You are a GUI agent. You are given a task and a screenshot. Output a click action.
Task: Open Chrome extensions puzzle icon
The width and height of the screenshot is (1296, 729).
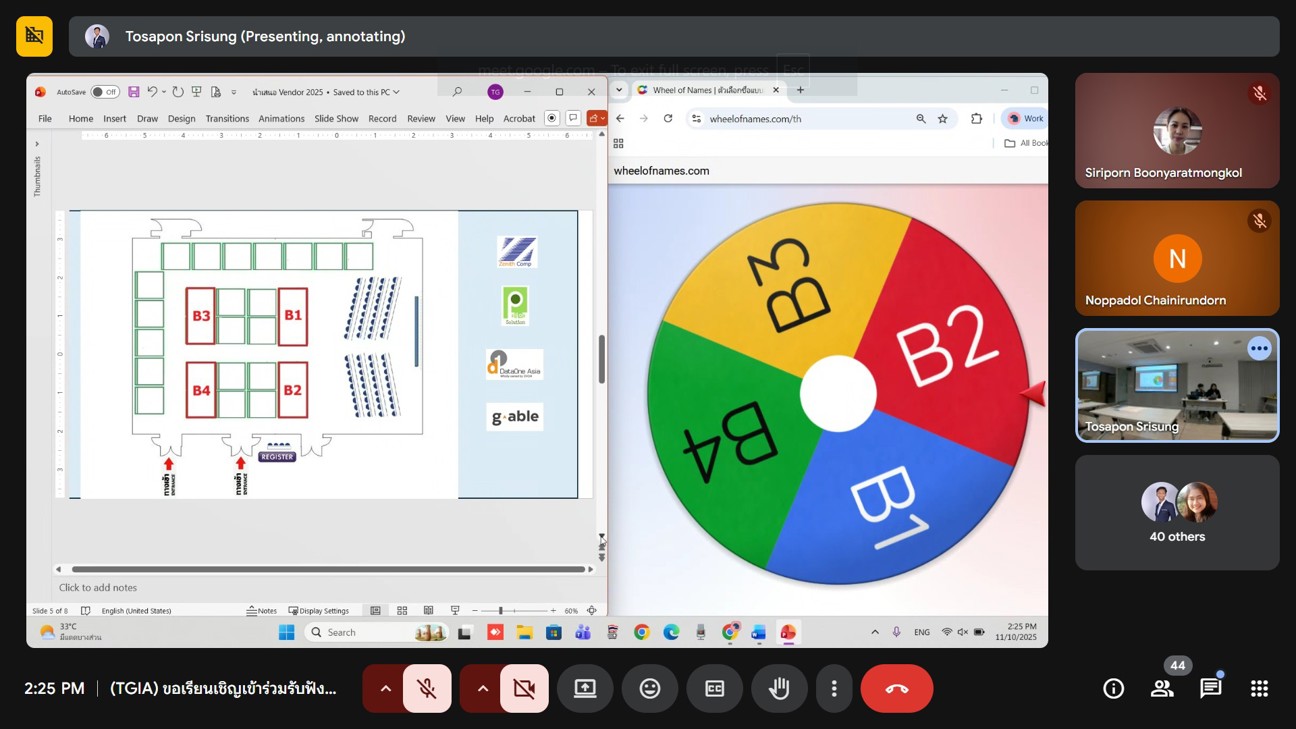977,118
